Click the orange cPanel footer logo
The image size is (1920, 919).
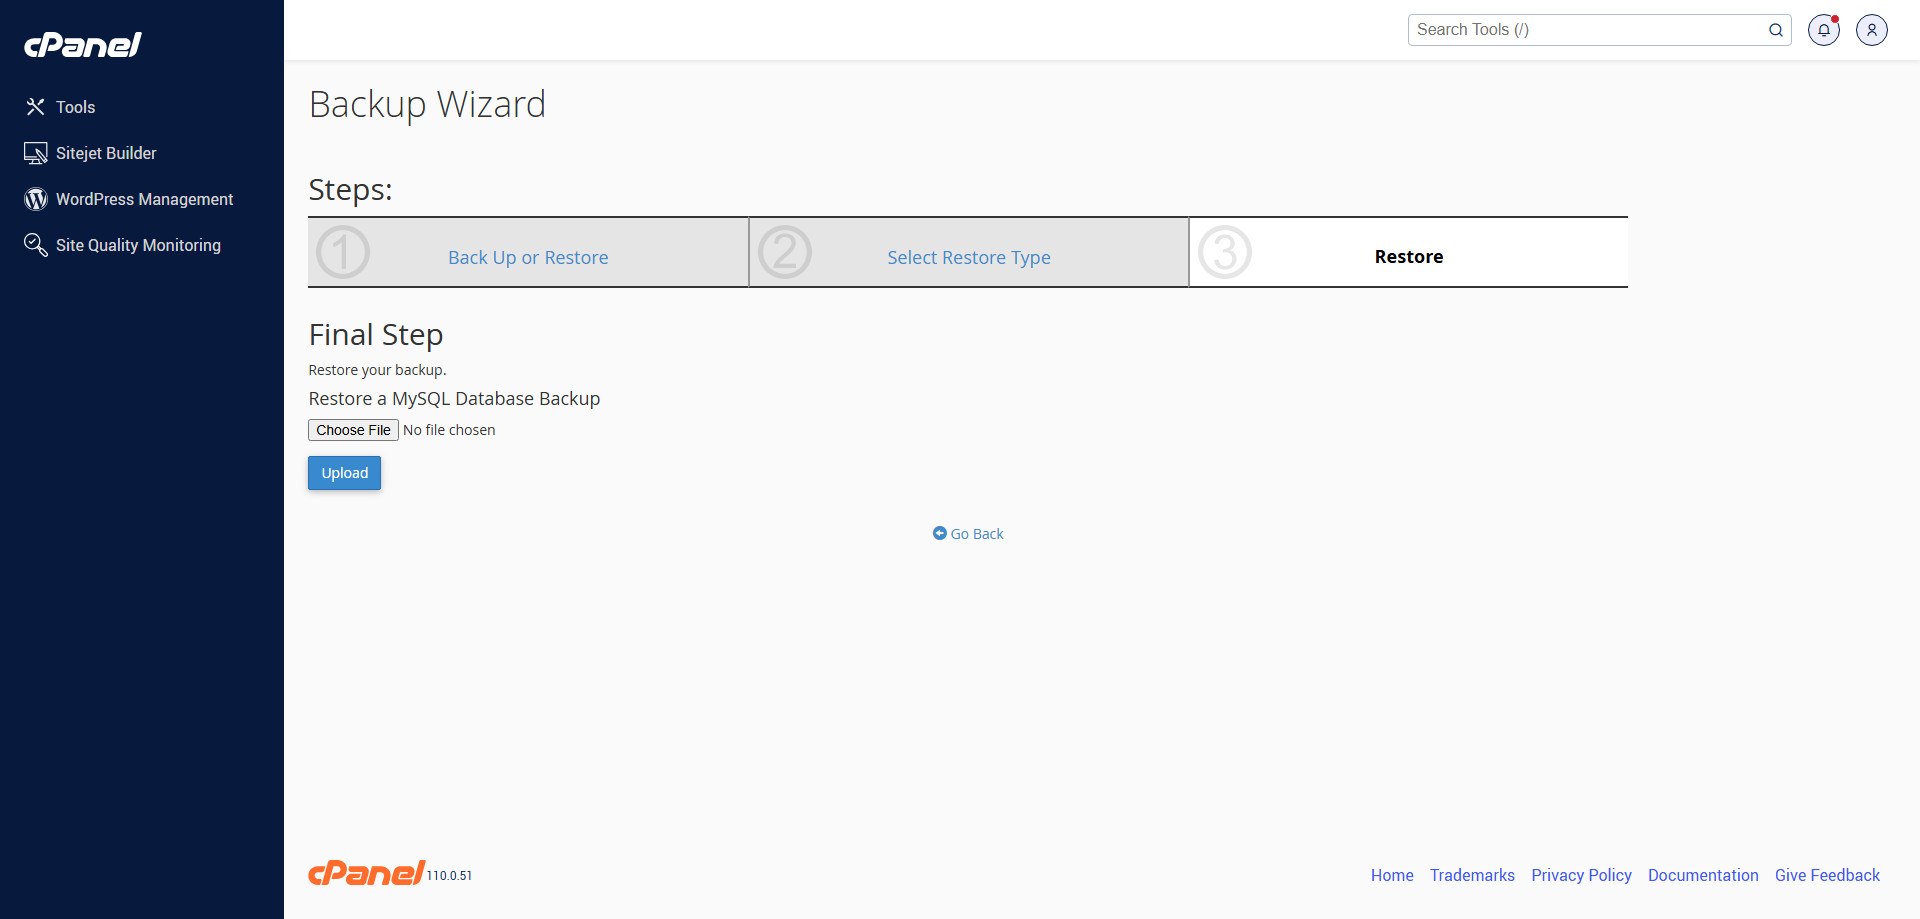[367, 873]
